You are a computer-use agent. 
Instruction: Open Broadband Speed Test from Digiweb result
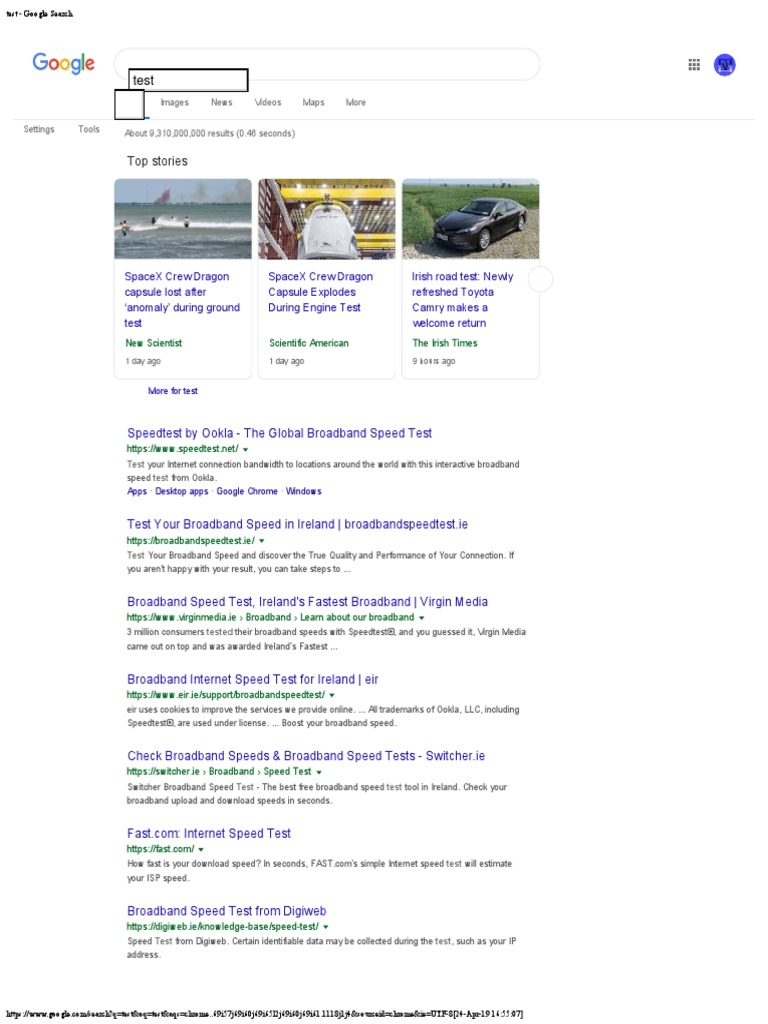(x=227, y=911)
